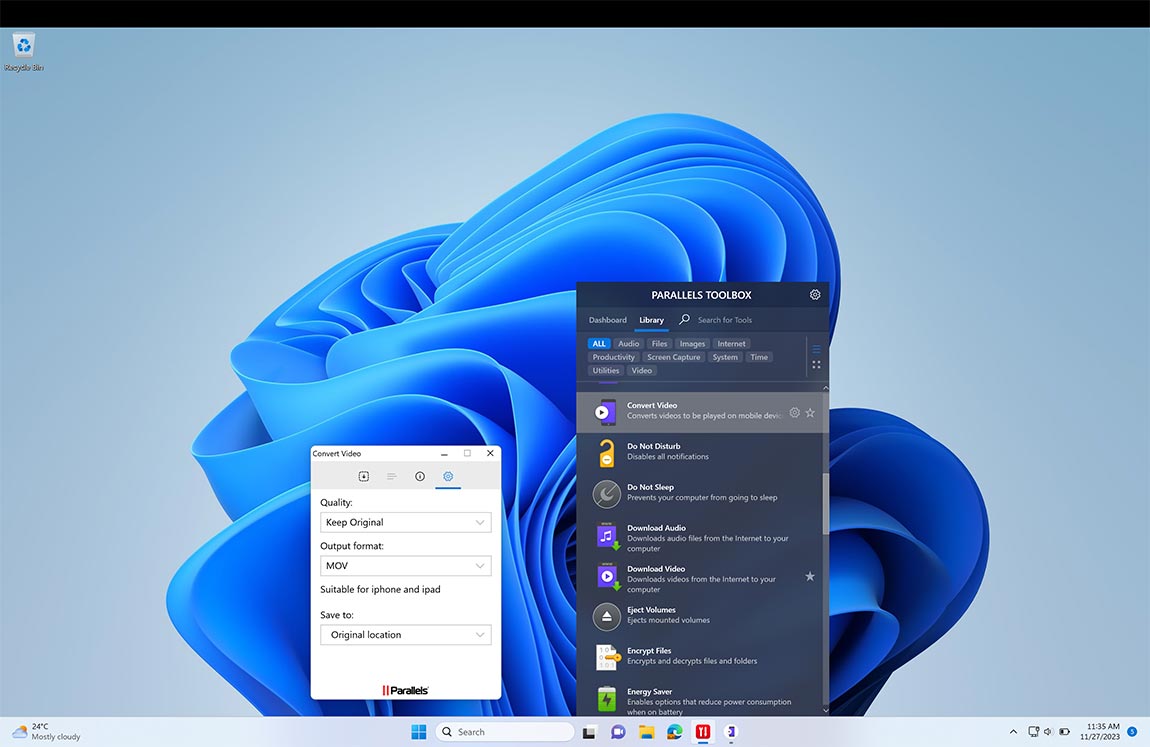Viewport: 1150px width, 747px height.
Task: Open the Quality dropdown
Action: [x=405, y=521]
